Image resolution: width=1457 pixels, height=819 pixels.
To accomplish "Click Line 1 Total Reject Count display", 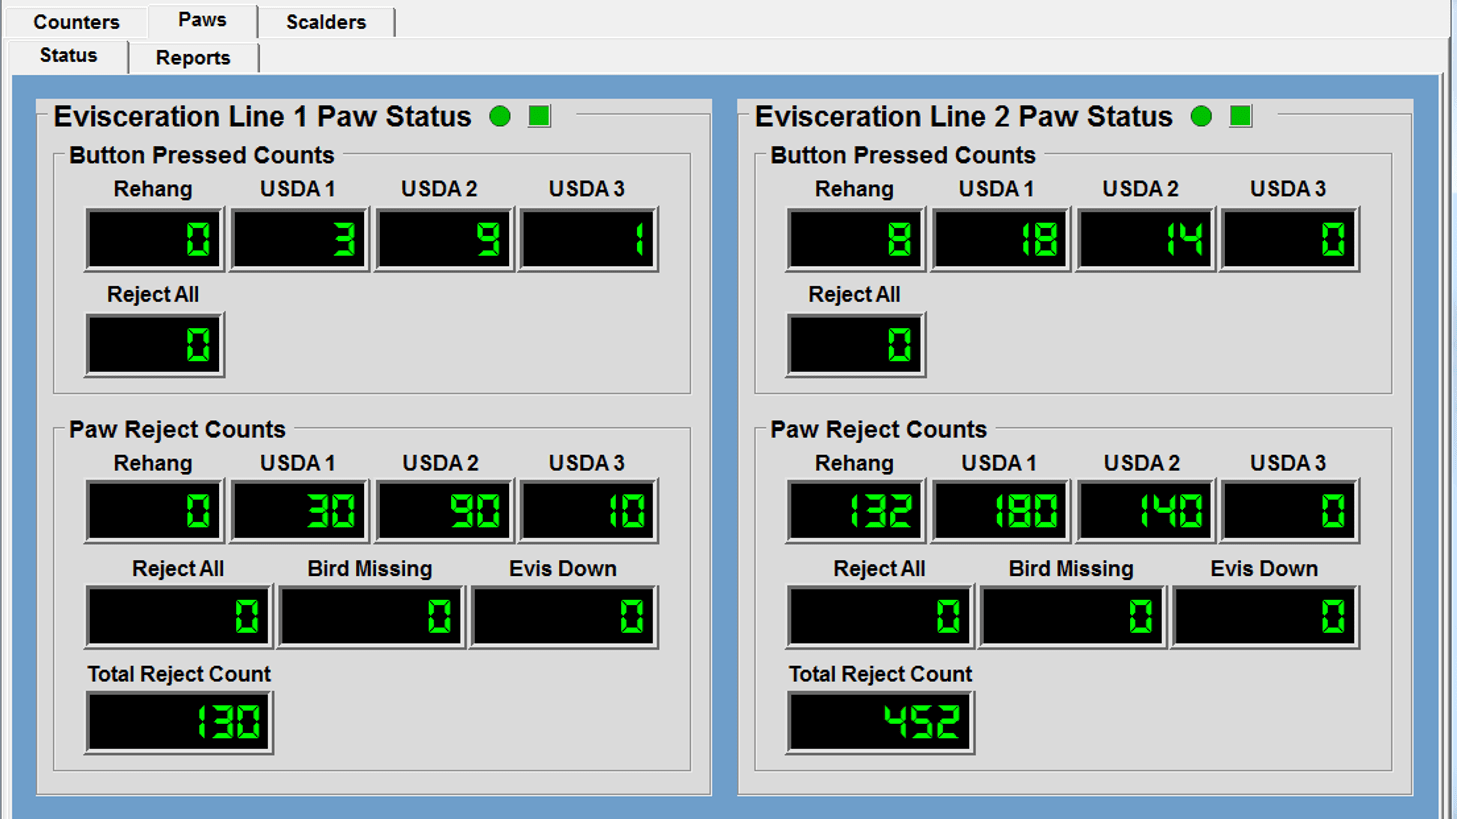I will coord(179,721).
